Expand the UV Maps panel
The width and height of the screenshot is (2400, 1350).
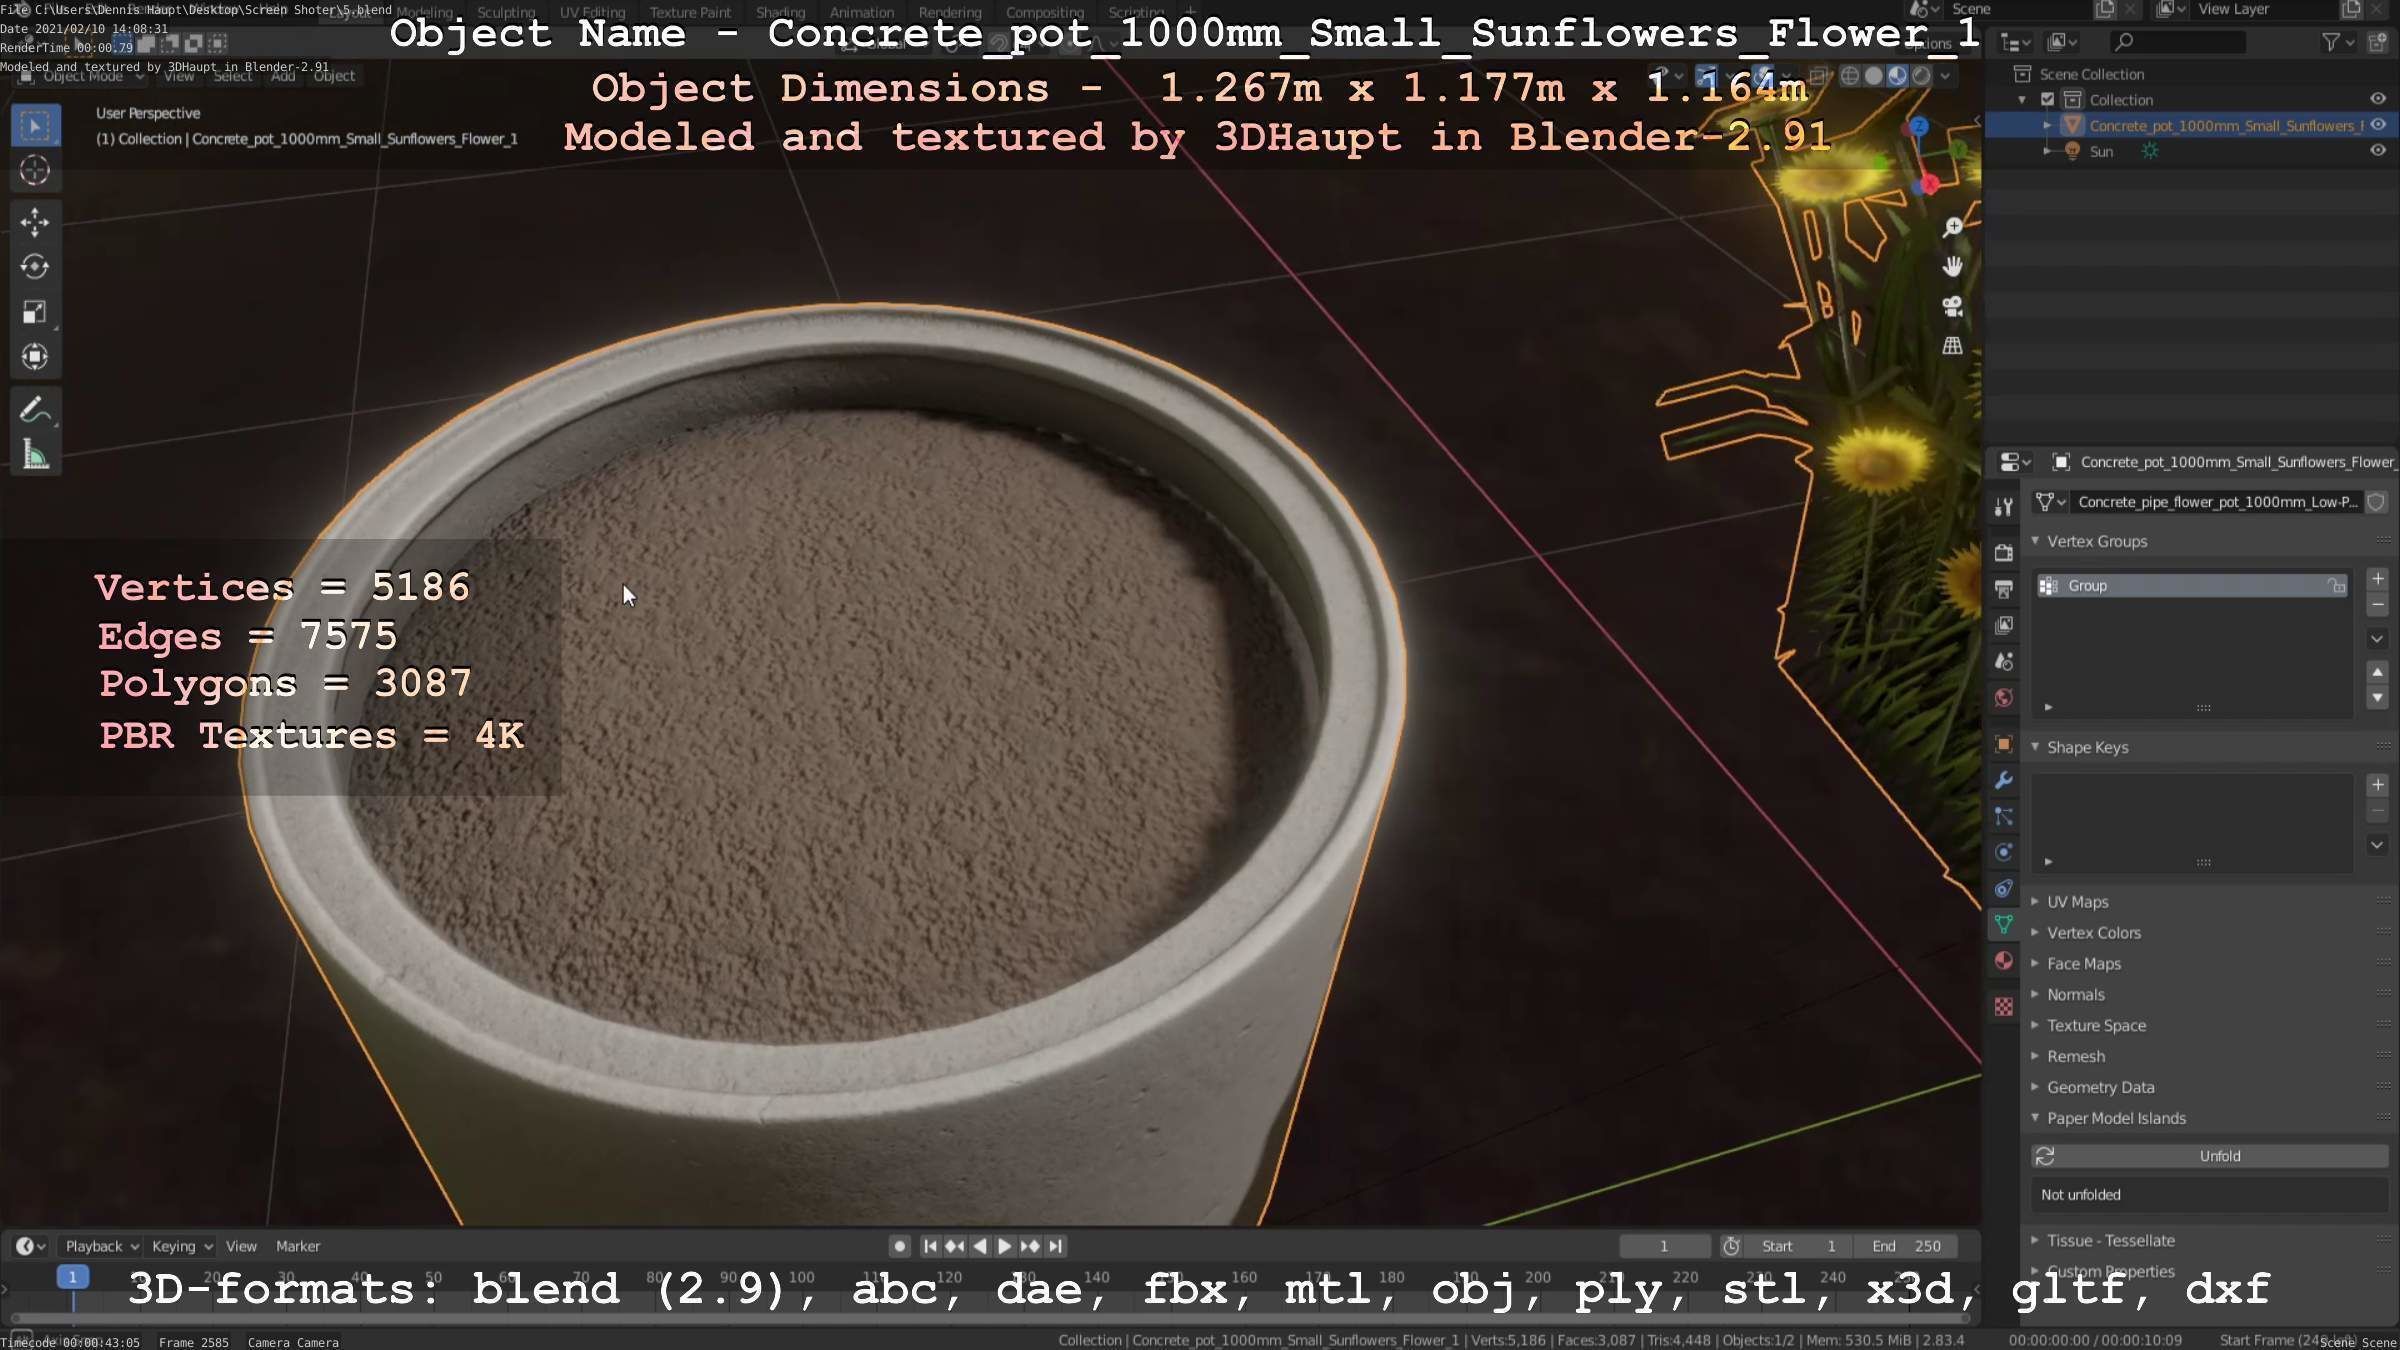click(x=2035, y=902)
